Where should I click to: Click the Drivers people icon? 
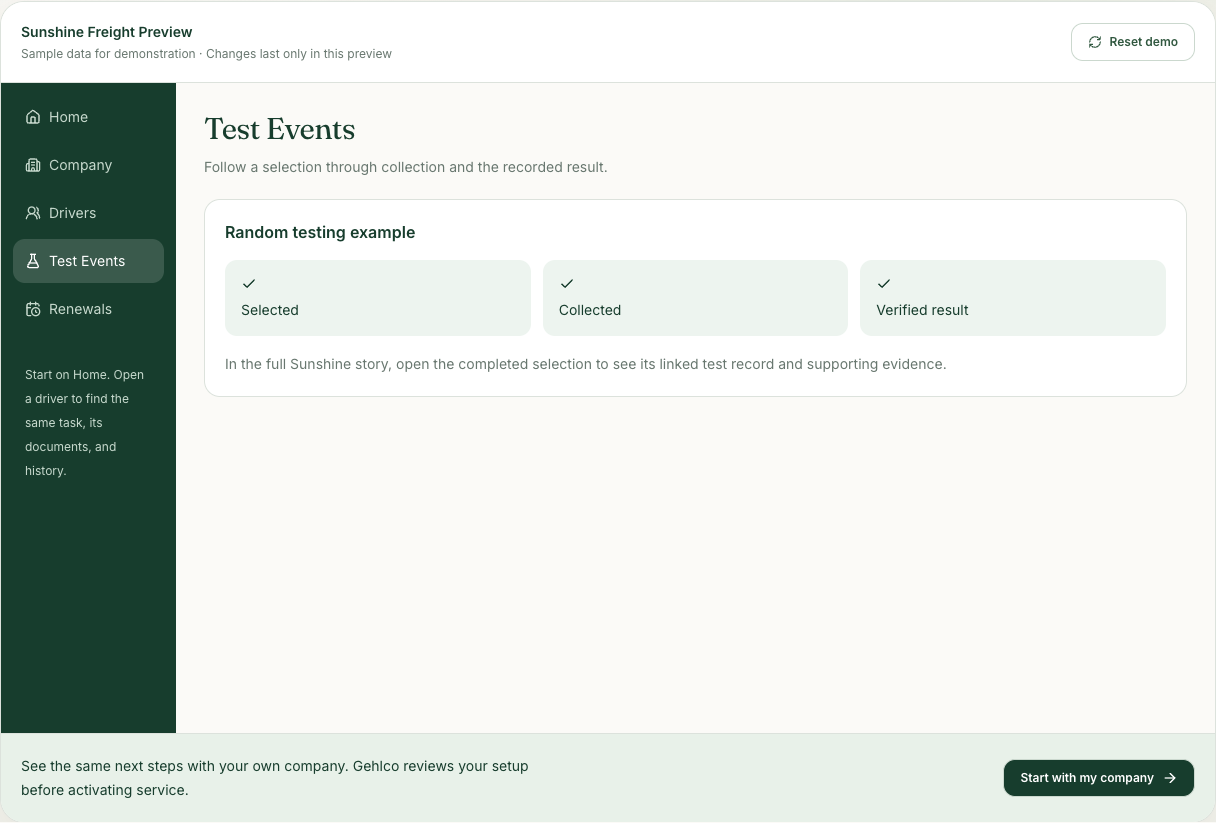click(x=33, y=213)
